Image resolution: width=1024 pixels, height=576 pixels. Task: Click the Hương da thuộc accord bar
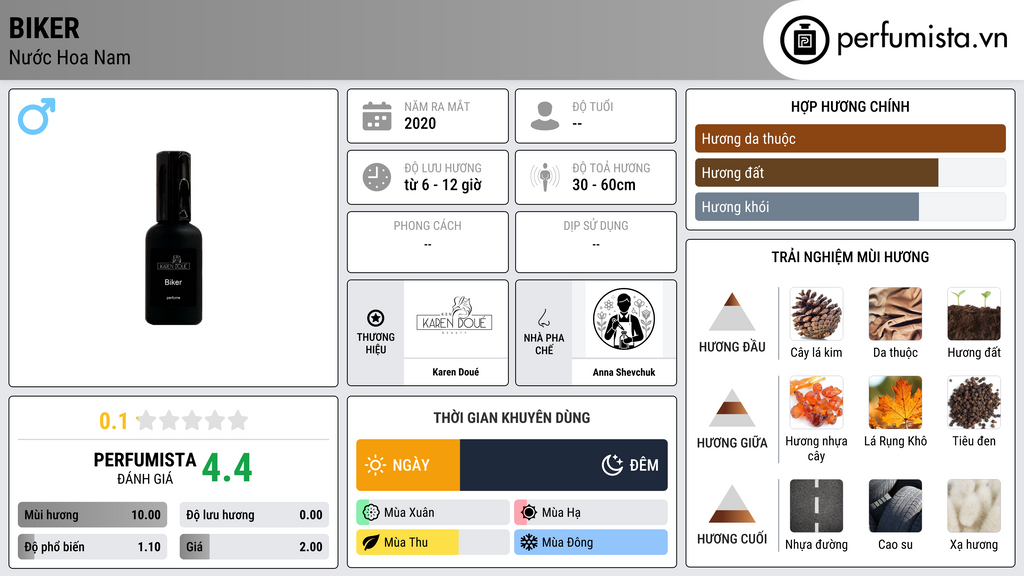850,138
